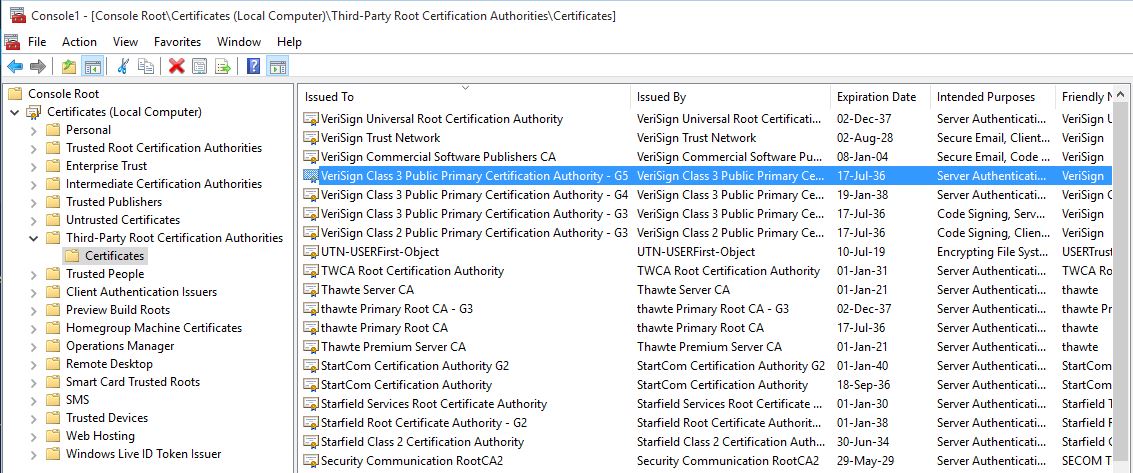Collapse Third-Party Root Certification Authorities
Screen dimensions: 1133x473
pos(33,238)
